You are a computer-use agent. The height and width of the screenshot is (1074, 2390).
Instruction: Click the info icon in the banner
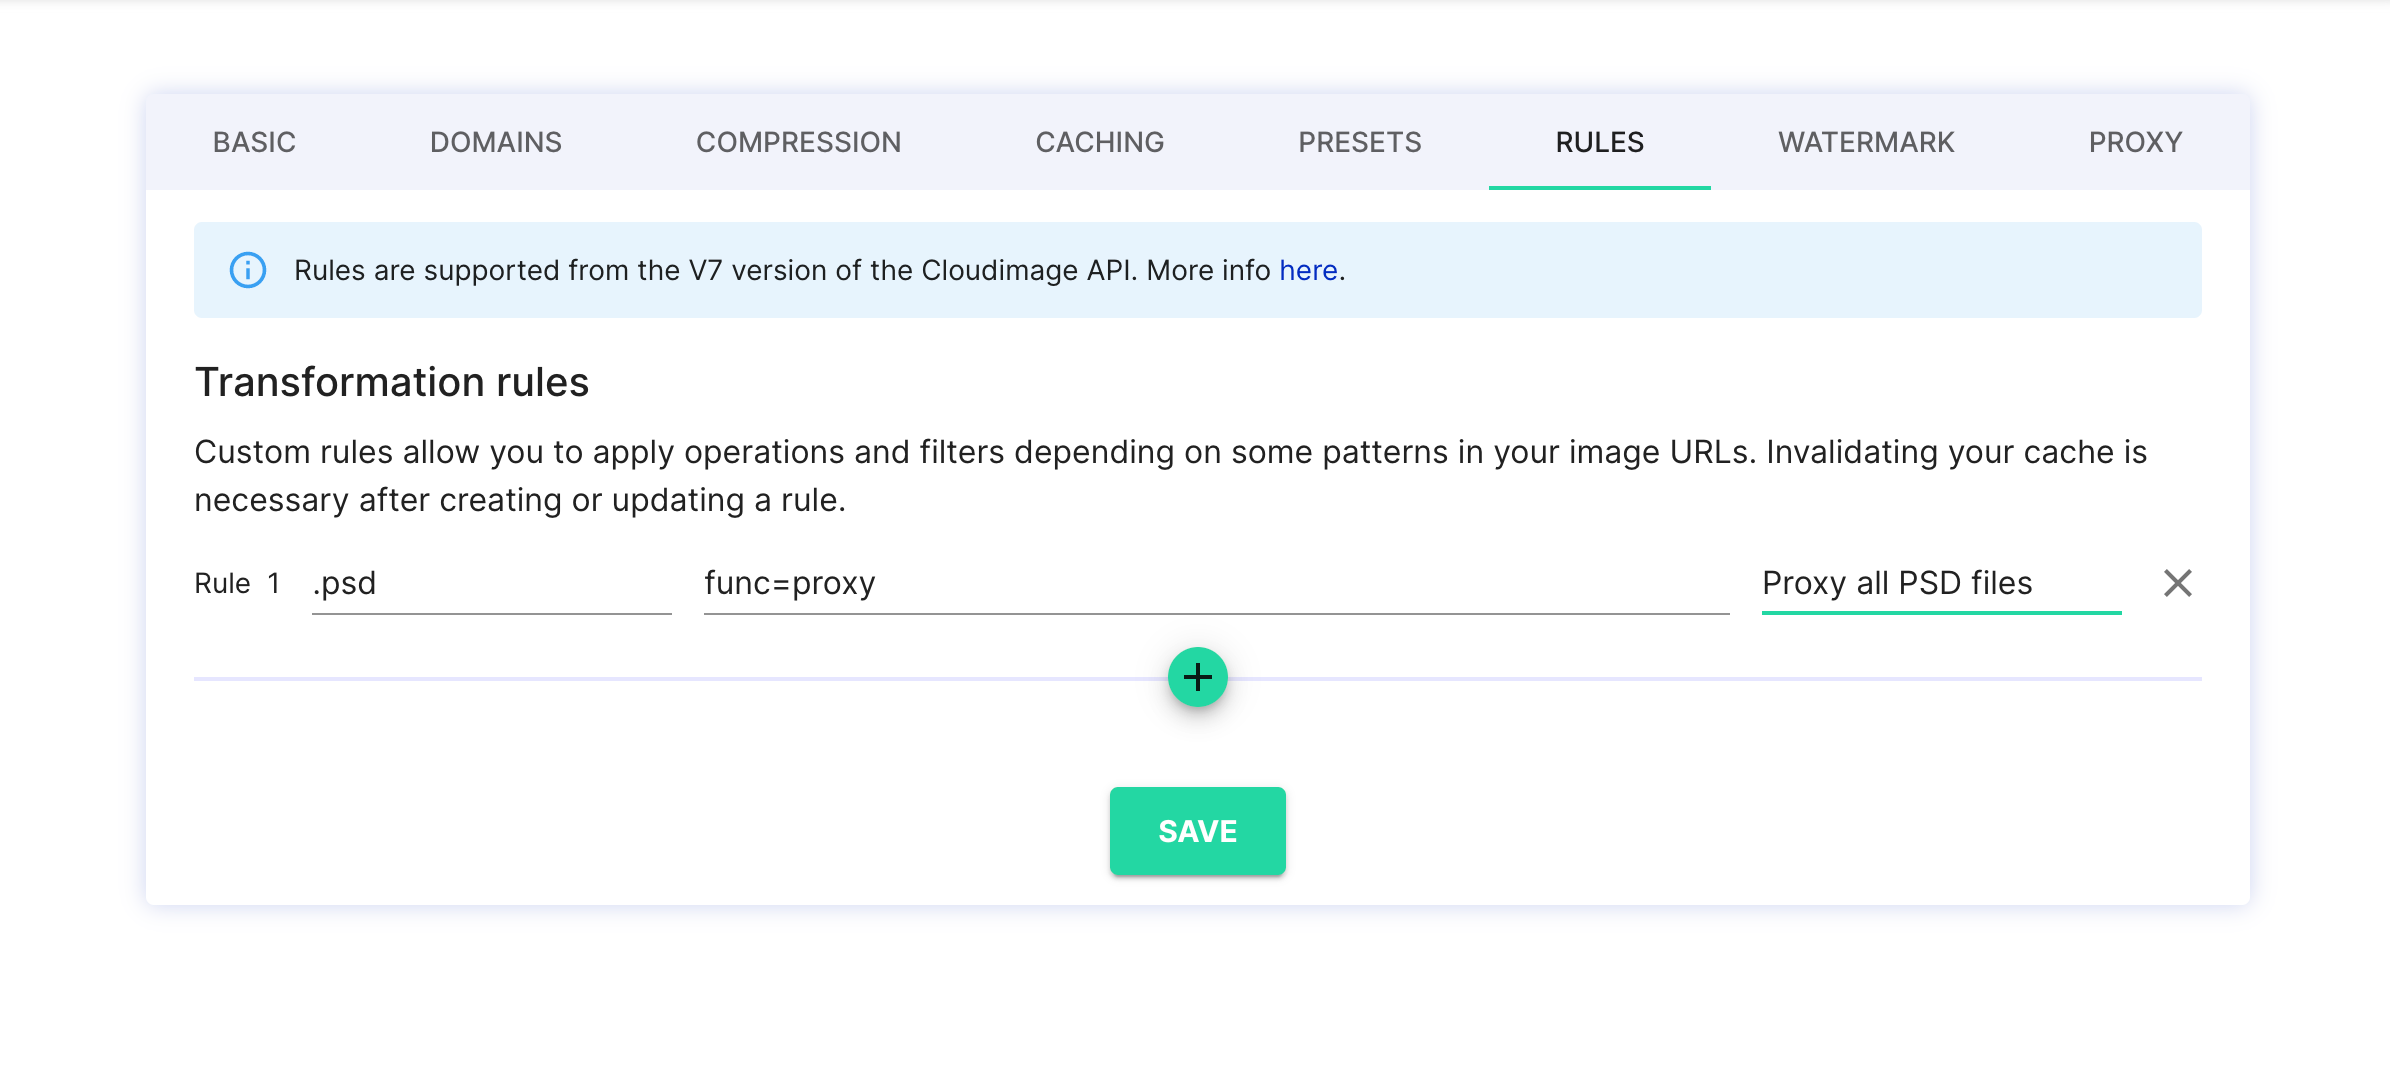248,270
